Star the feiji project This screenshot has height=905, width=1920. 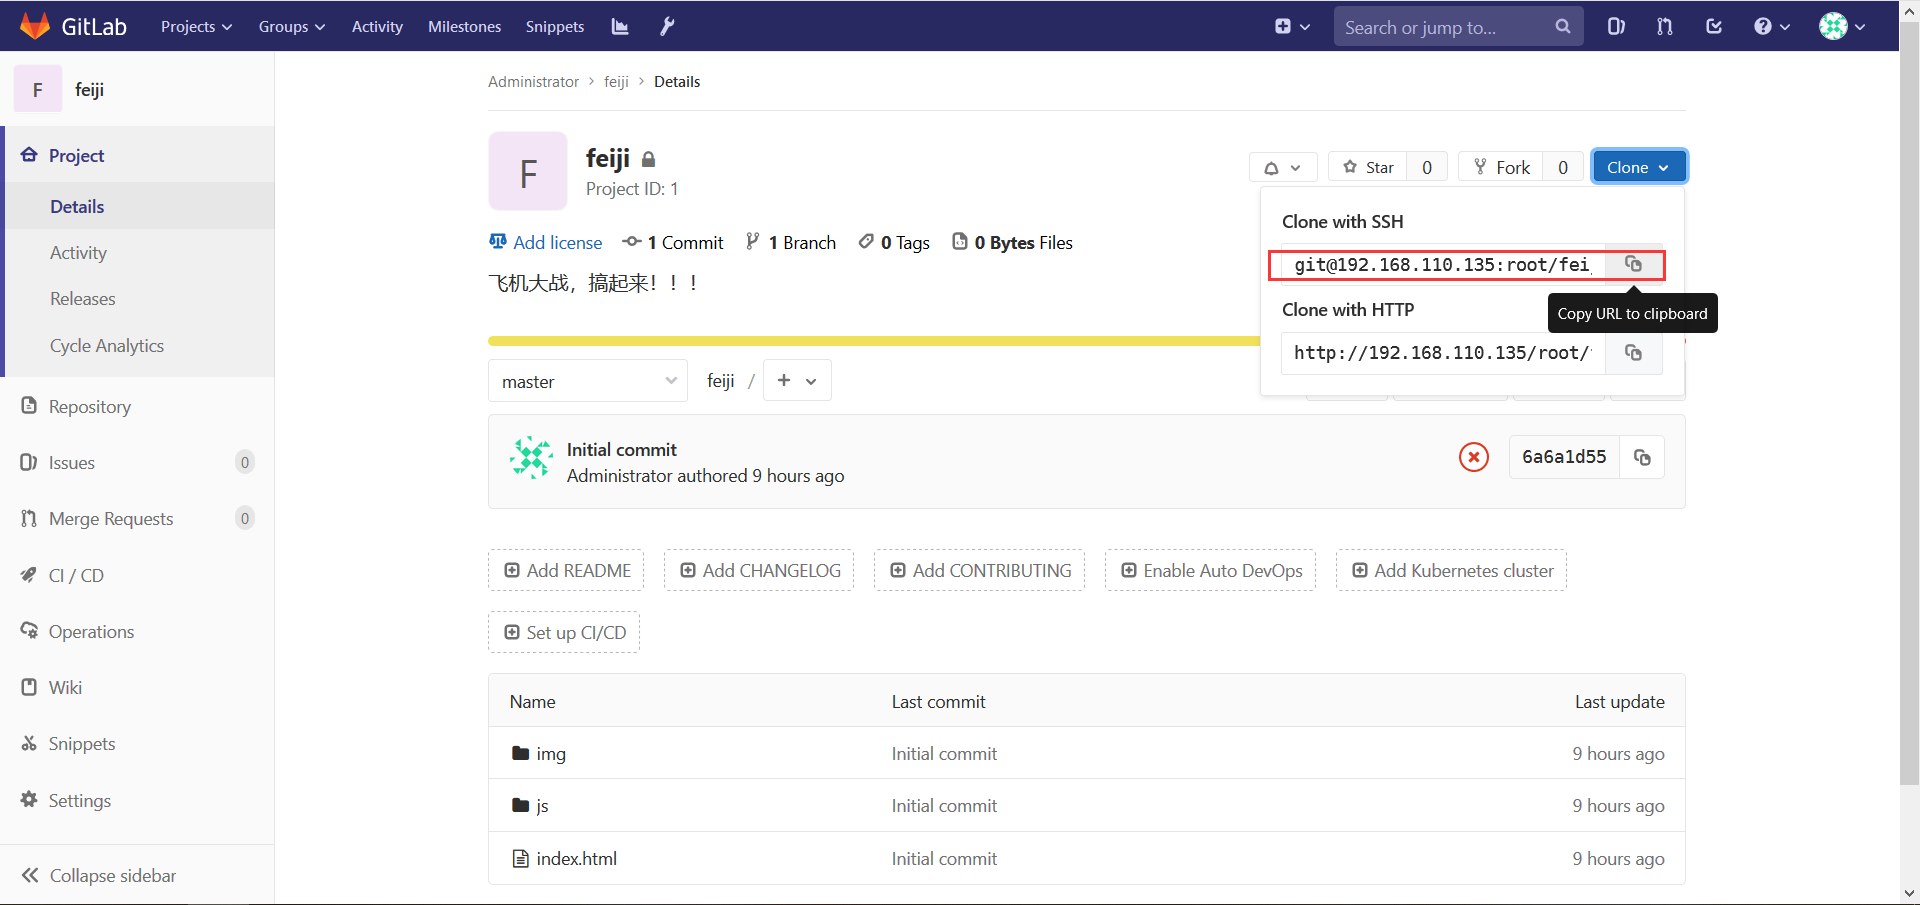coord(1368,167)
